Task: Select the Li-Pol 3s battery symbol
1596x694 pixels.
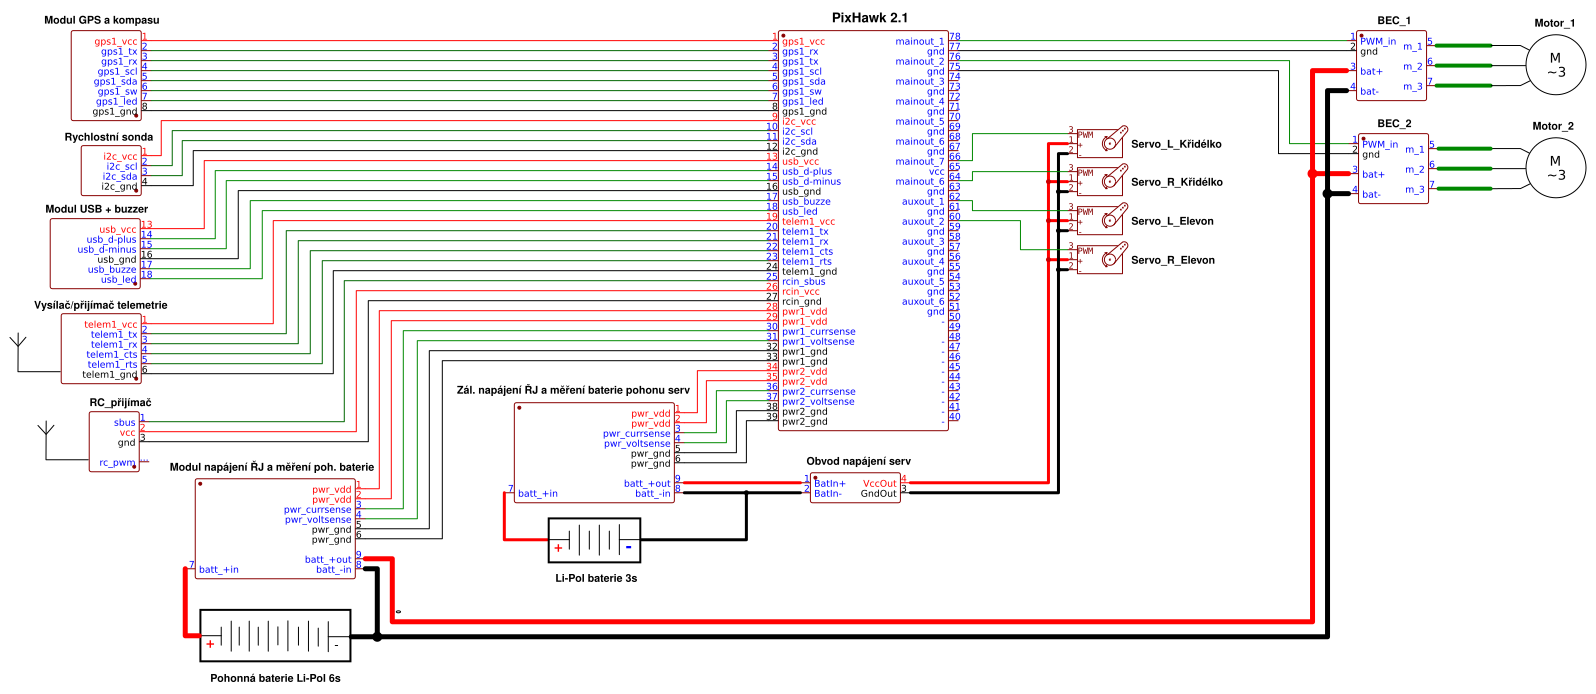Action: (x=594, y=540)
